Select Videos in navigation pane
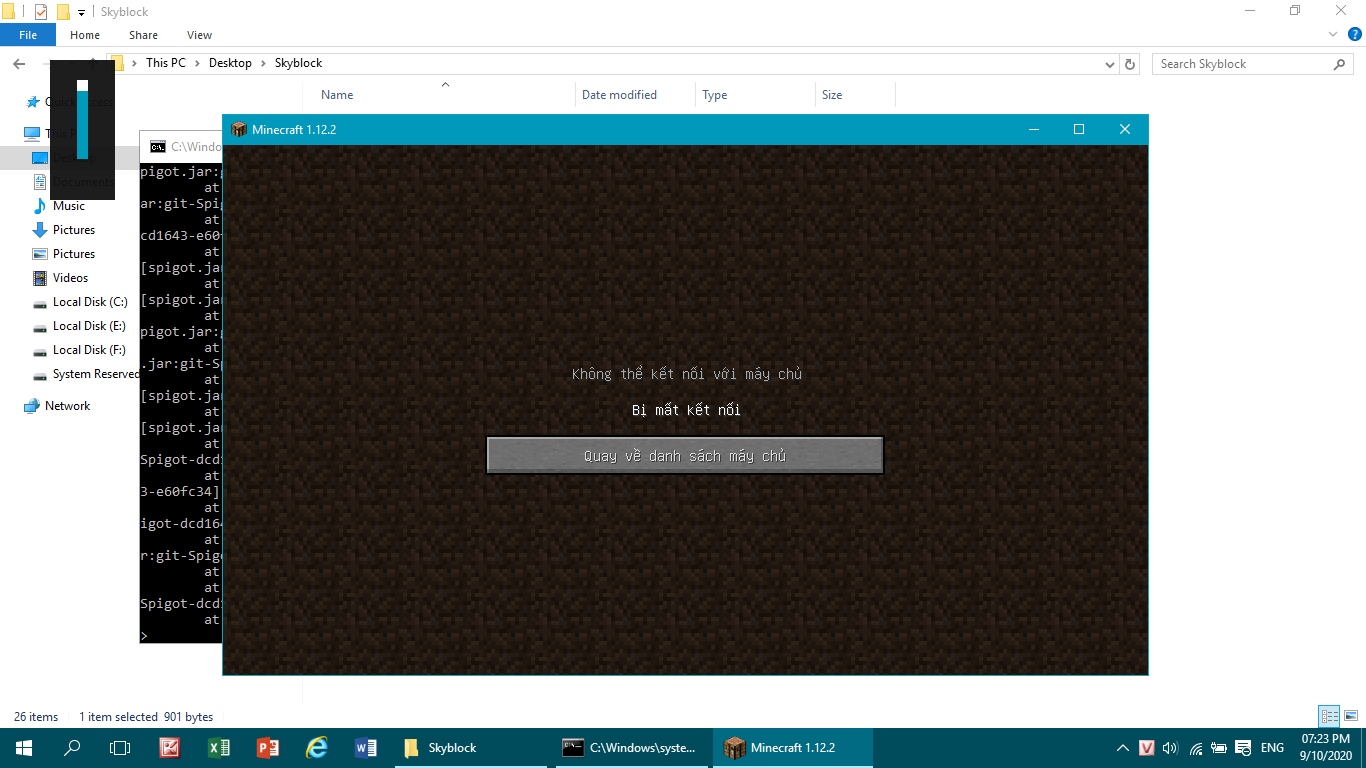This screenshot has width=1366, height=768. (70, 278)
